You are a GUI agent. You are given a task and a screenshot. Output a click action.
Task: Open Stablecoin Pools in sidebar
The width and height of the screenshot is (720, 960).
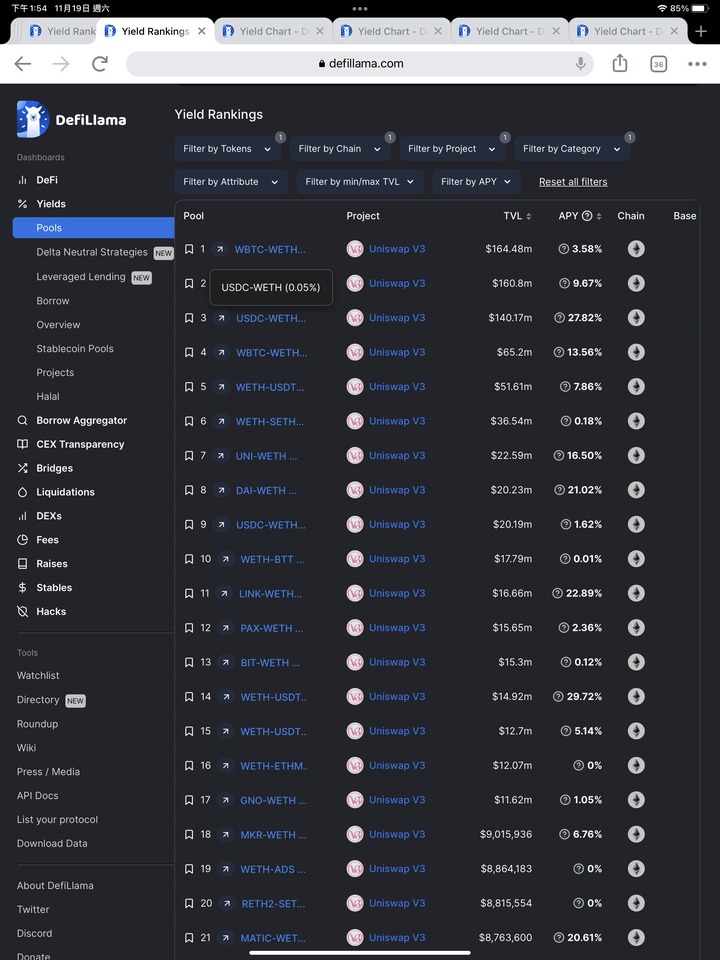coord(75,349)
